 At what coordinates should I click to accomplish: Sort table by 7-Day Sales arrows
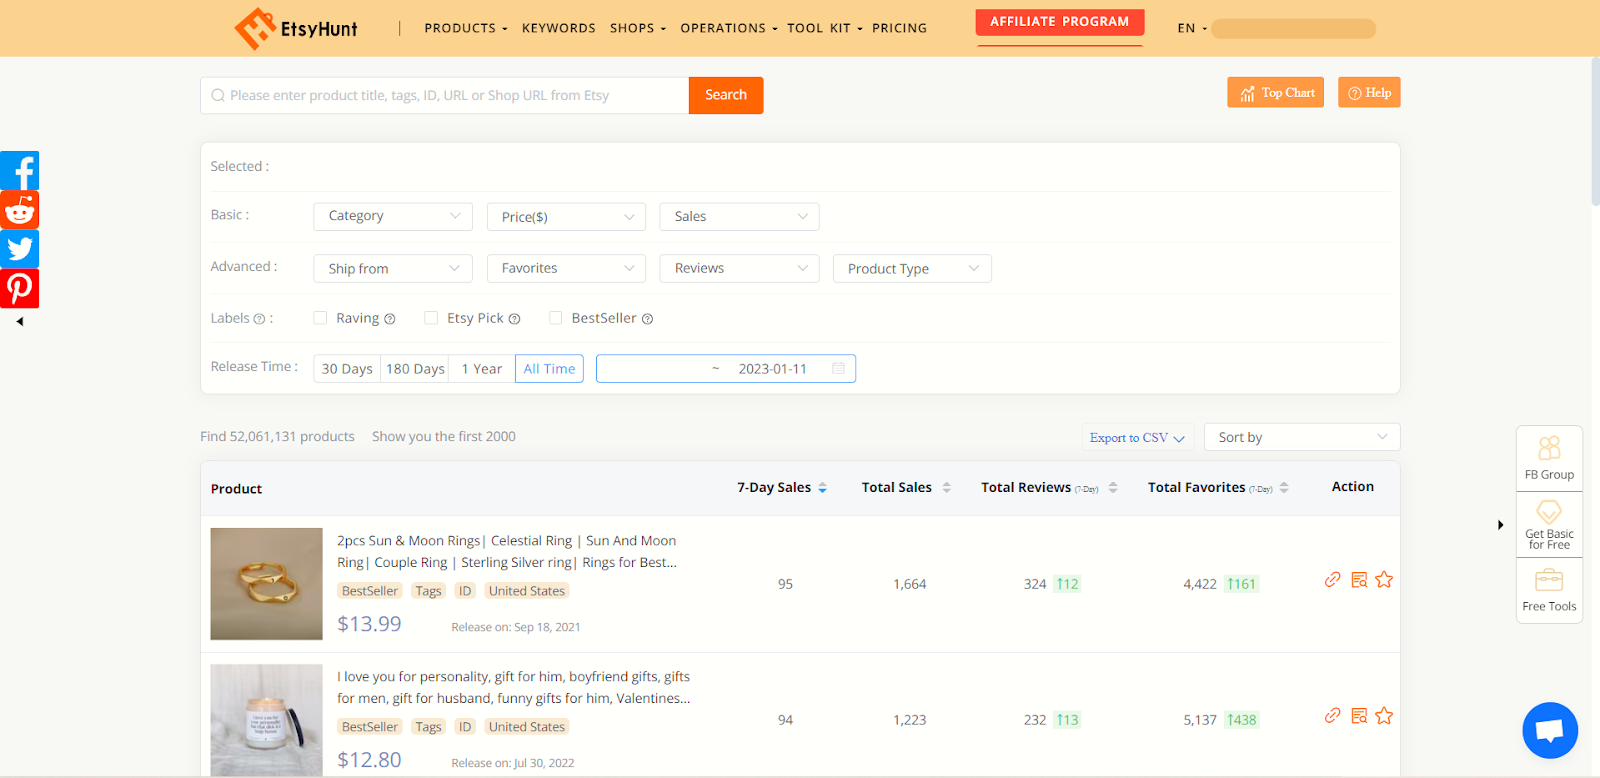(x=823, y=488)
